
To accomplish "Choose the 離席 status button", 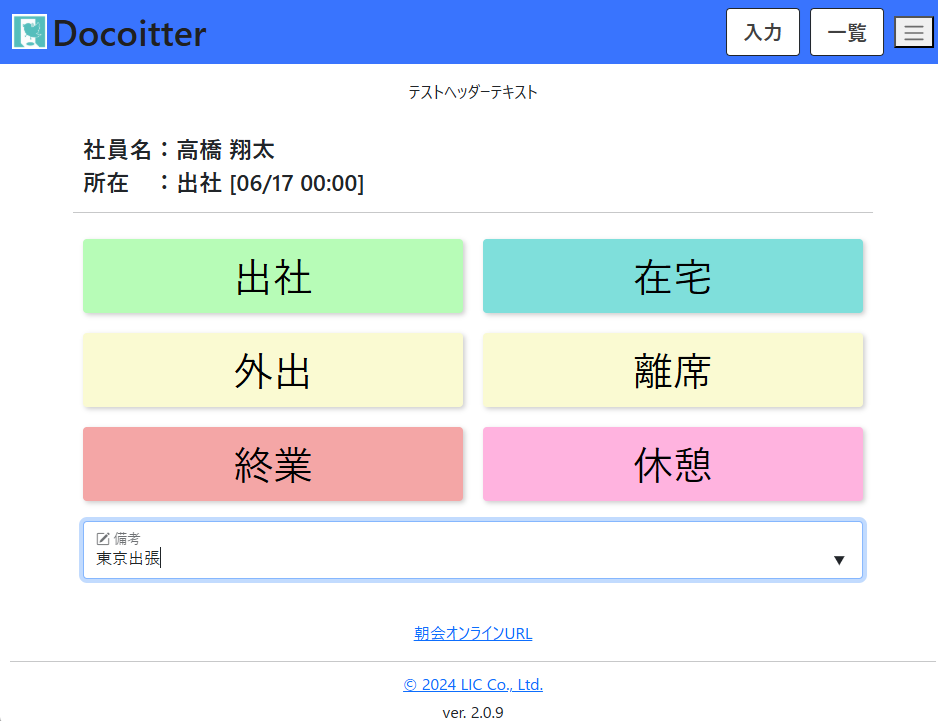I will click(x=672, y=371).
